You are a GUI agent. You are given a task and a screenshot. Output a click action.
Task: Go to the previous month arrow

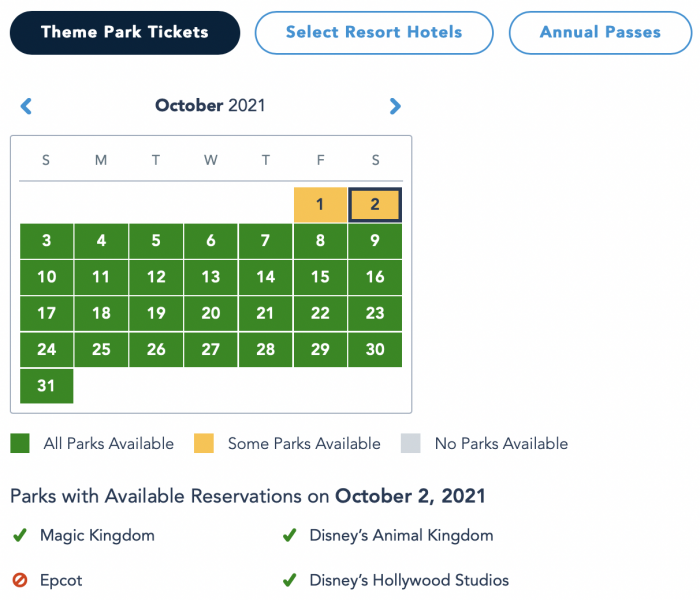(26, 106)
